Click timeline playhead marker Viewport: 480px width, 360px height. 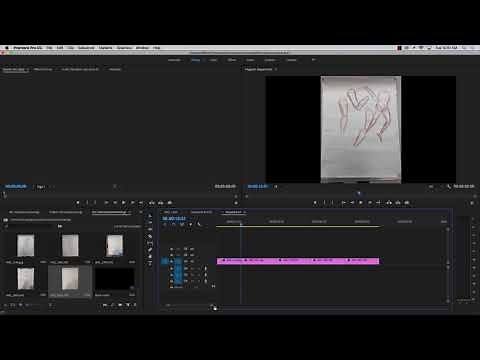241,224
